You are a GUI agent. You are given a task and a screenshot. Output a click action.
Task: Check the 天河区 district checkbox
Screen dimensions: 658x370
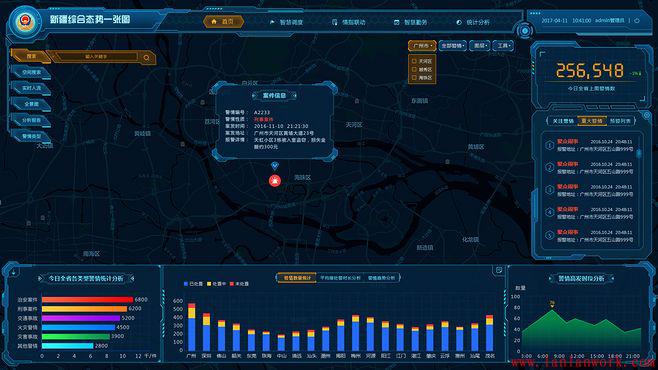[x=414, y=61]
